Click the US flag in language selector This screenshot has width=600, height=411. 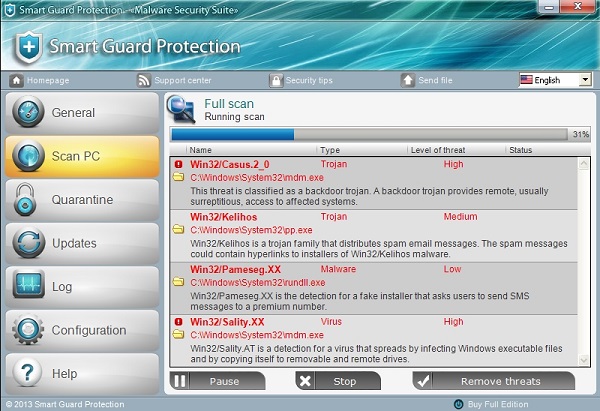[x=527, y=80]
